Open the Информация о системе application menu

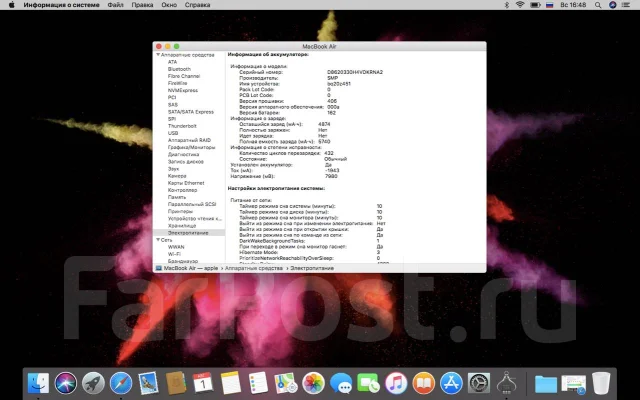tap(62, 5)
